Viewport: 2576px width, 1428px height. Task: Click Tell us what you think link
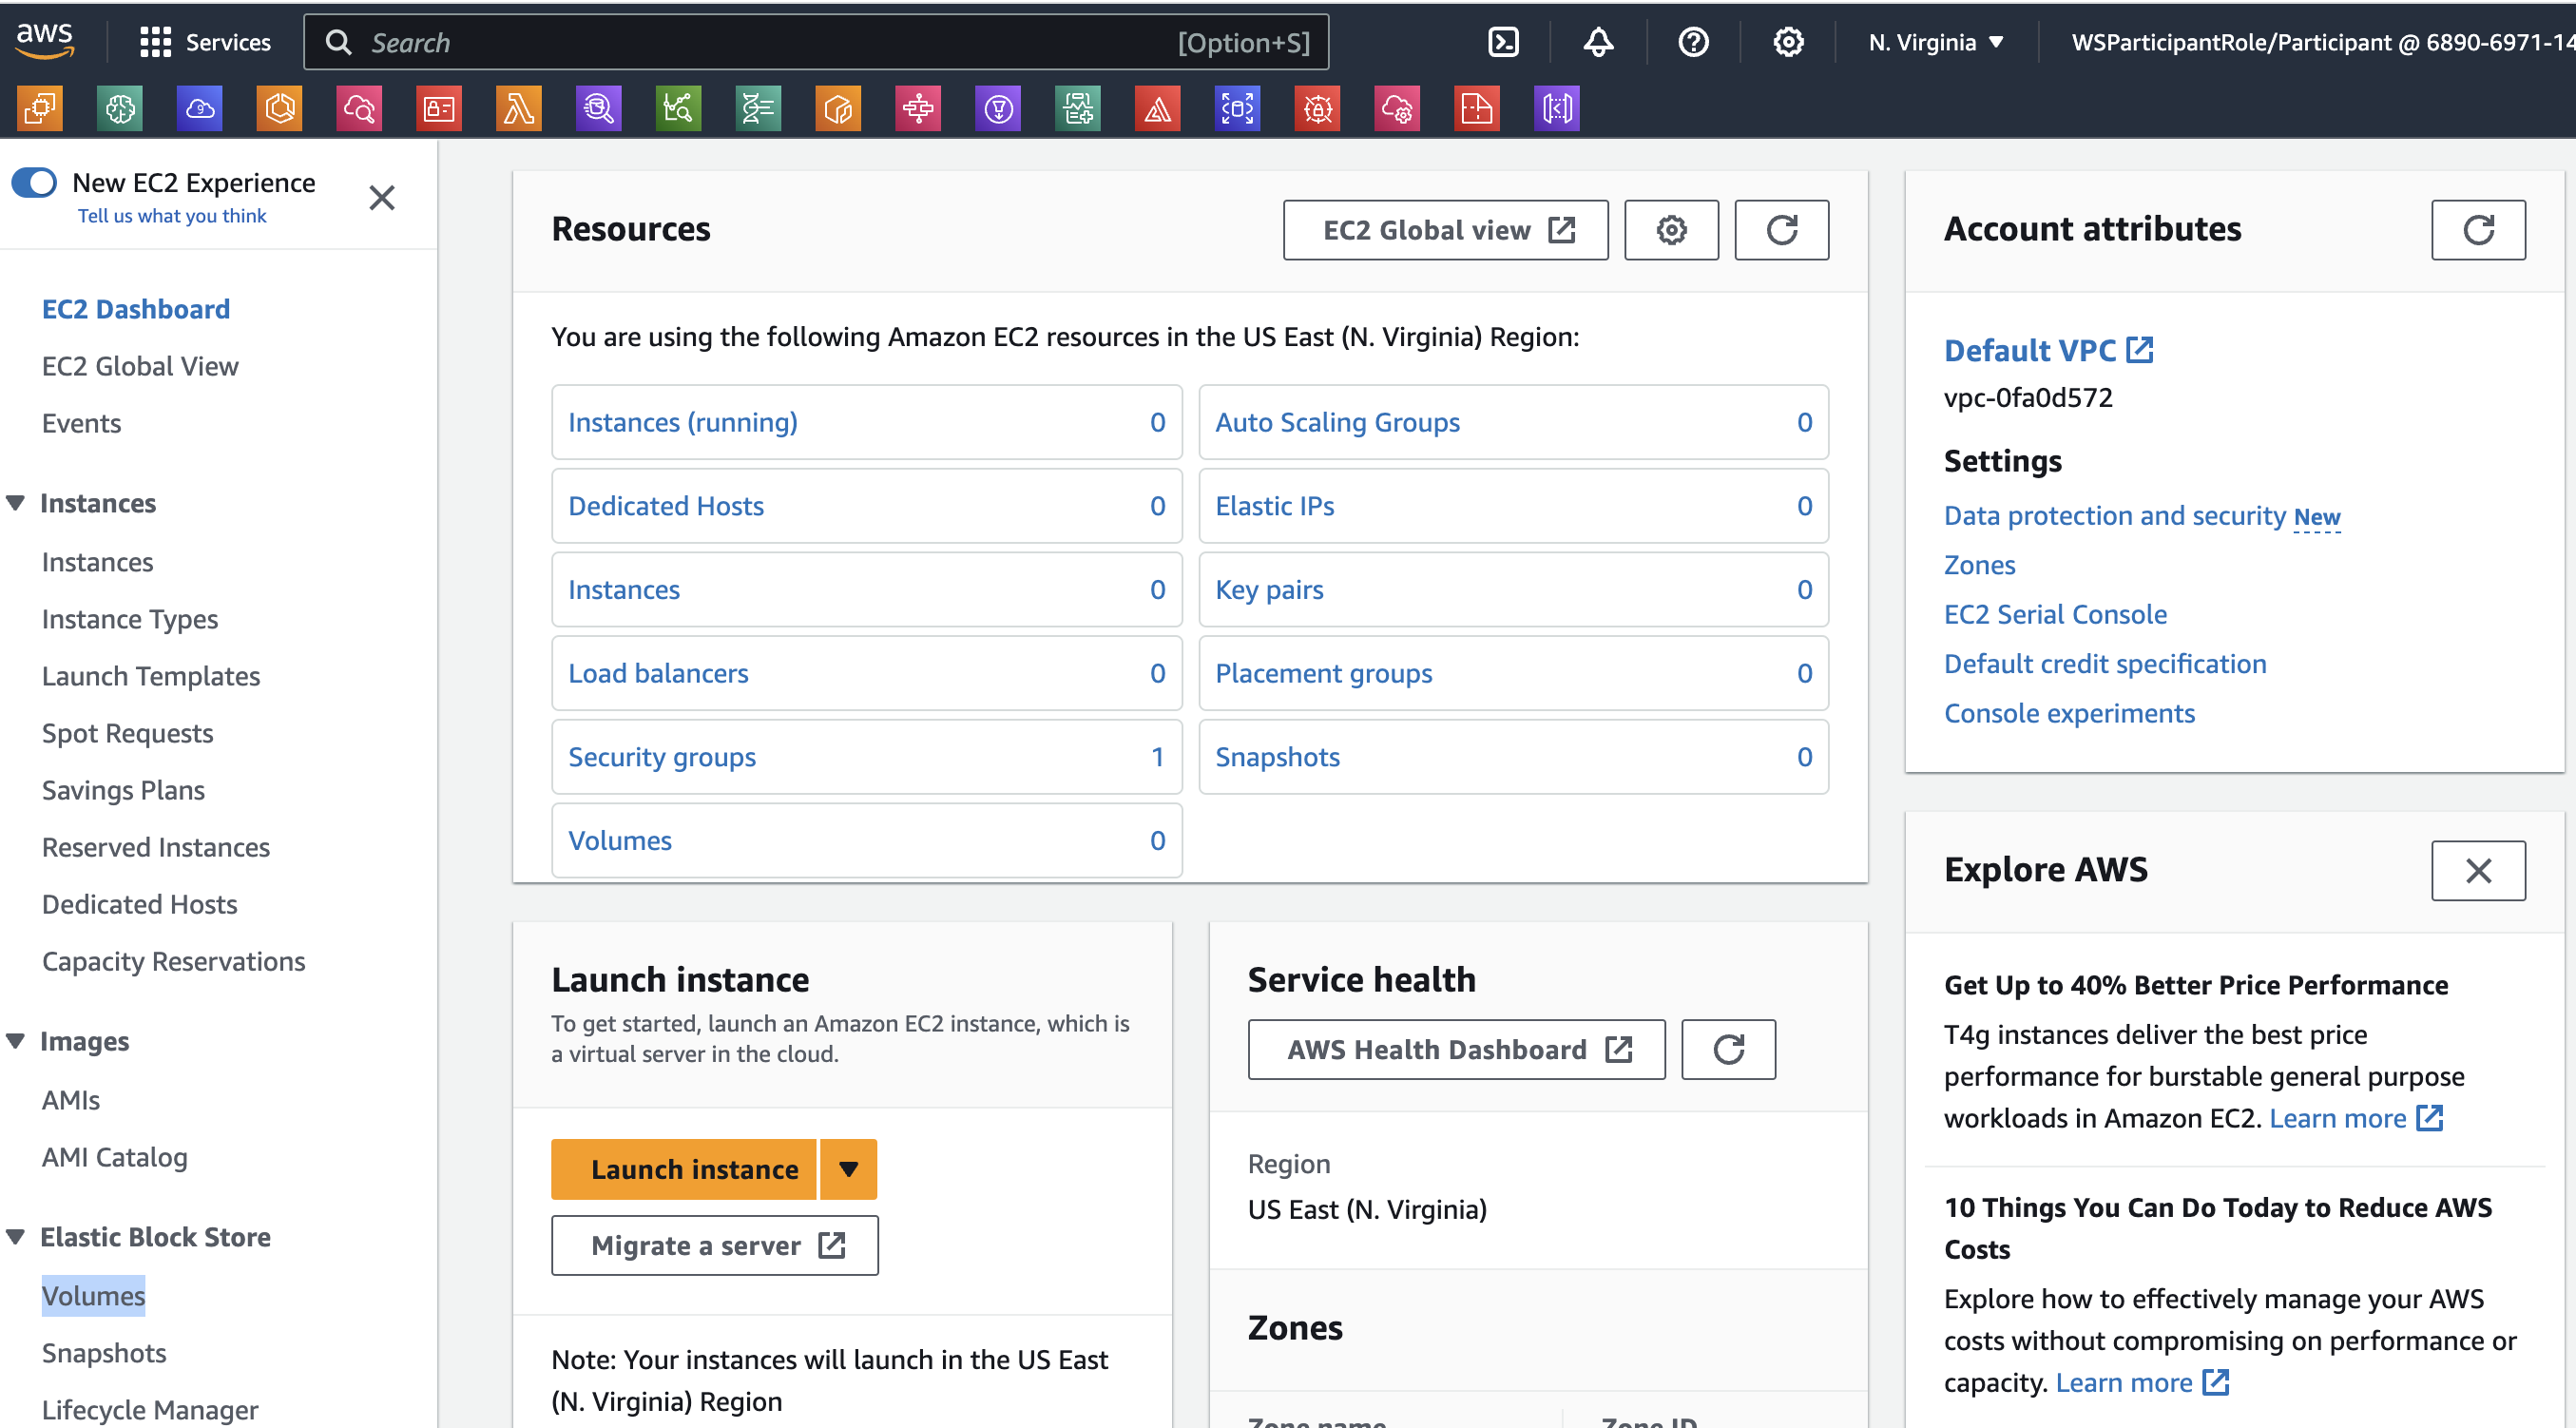click(172, 216)
